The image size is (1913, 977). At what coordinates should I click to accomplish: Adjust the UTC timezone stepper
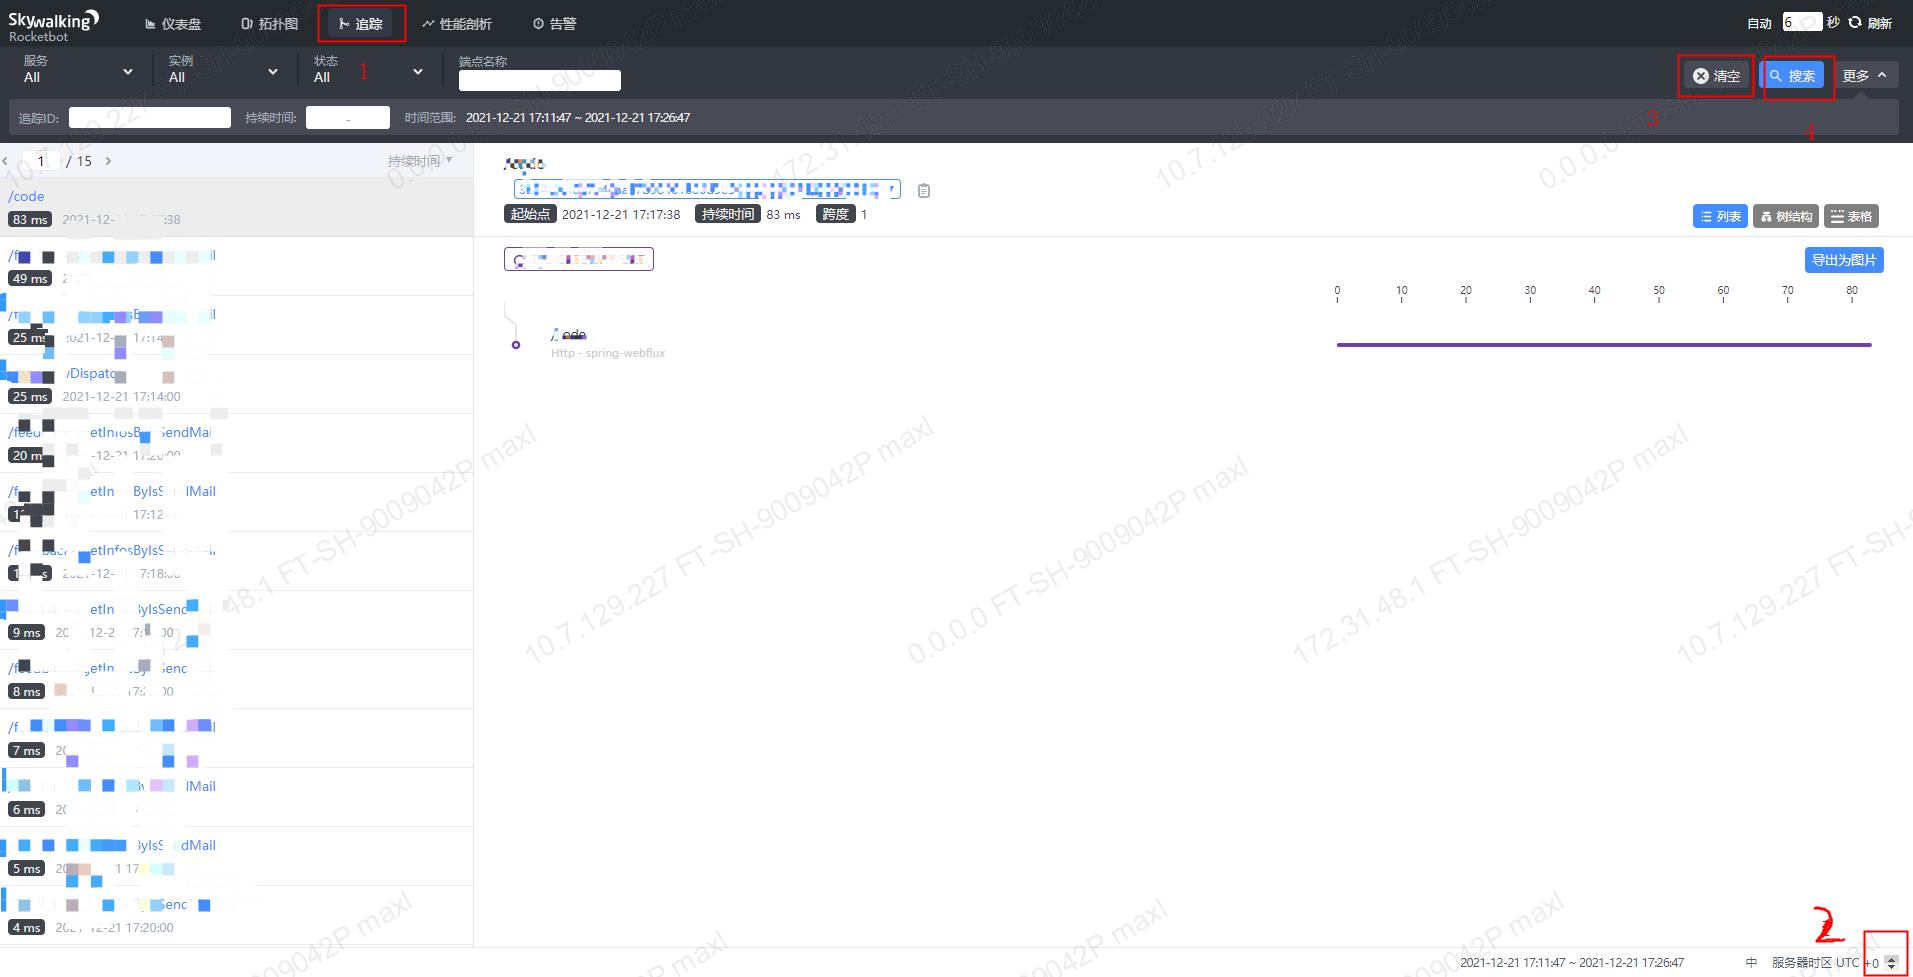click(x=1890, y=962)
